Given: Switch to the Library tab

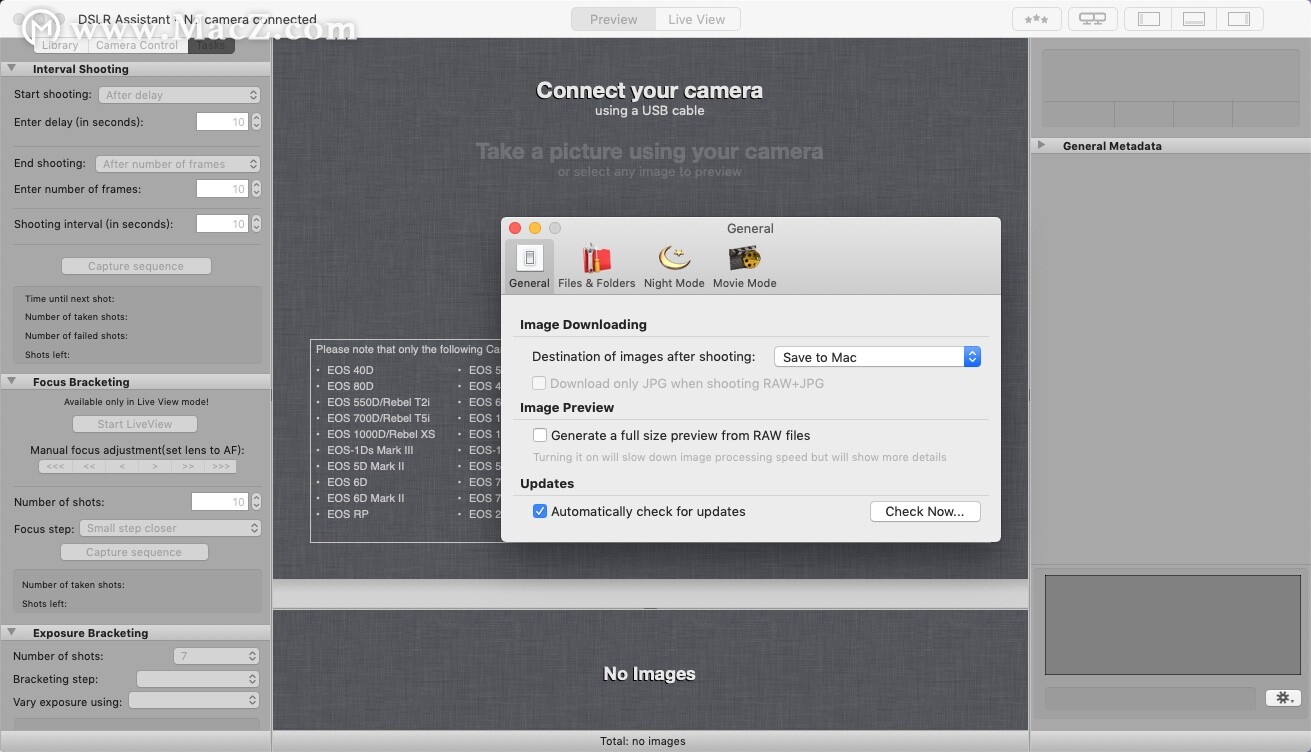Looking at the screenshot, I should point(60,45).
